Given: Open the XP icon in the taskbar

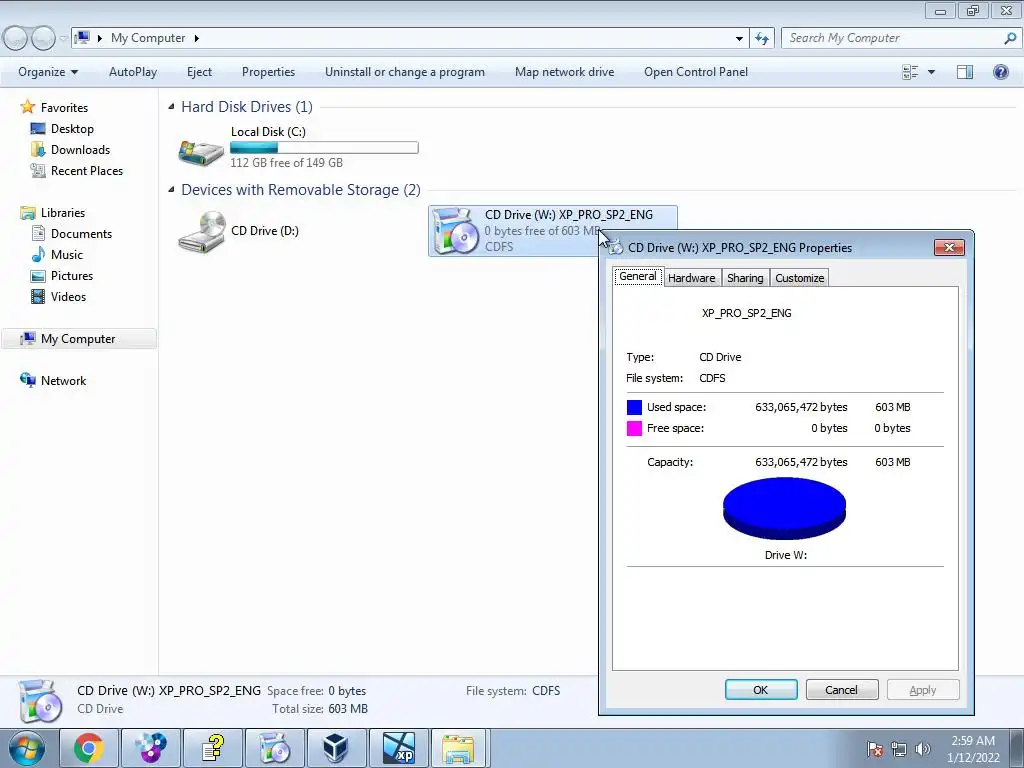Looking at the screenshot, I should click(x=398, y=748).
